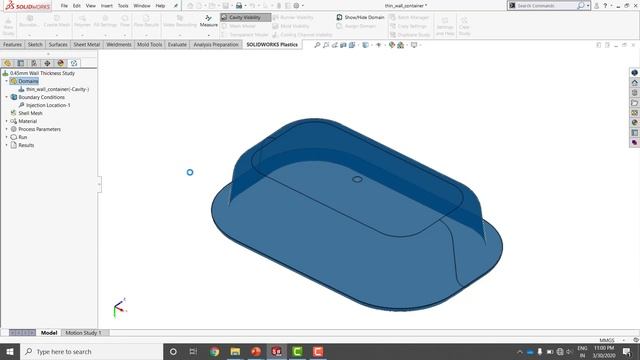
Task: Click the Print icon in quick access toolbar
Action: point(239,6)
